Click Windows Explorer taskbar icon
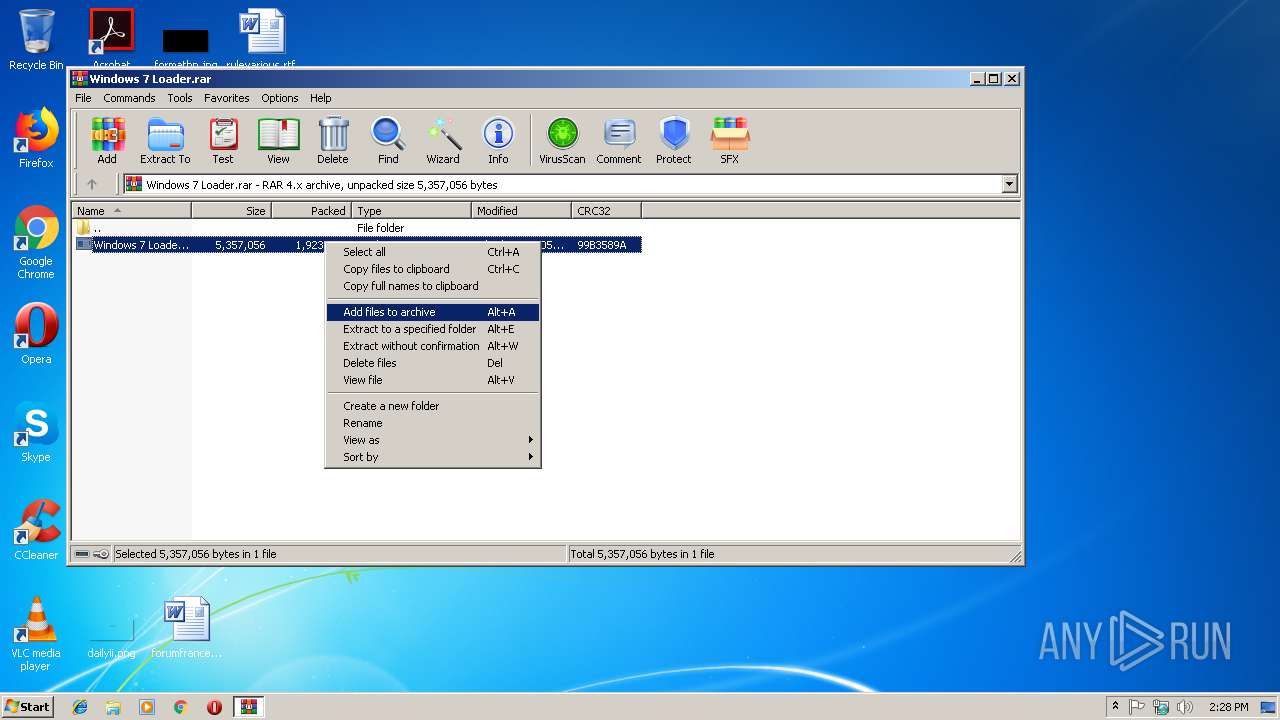Screen dimensions: 1280x720 click(113, 707)
